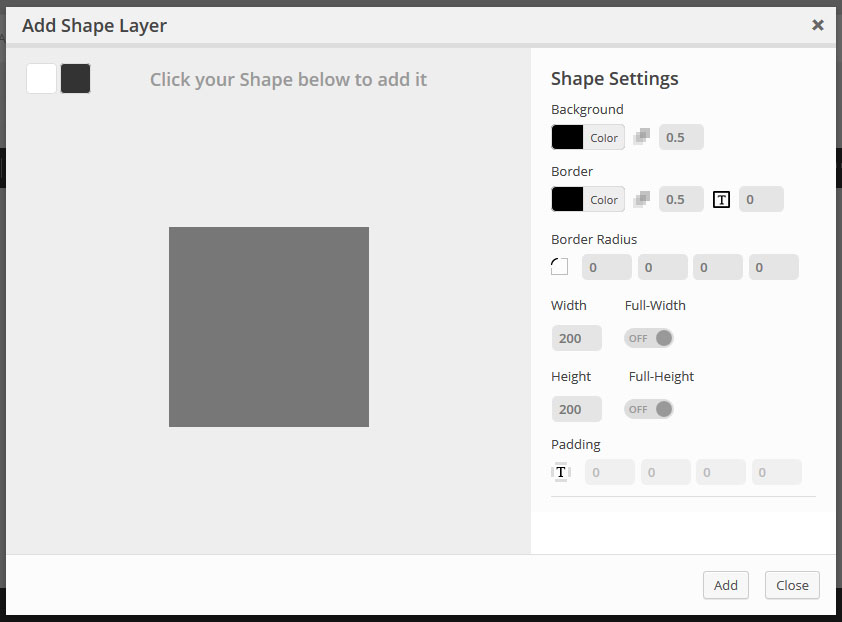The image size is (842, 622).
Task: Select the white preview background swatch
Action: [x=41, y=78]
